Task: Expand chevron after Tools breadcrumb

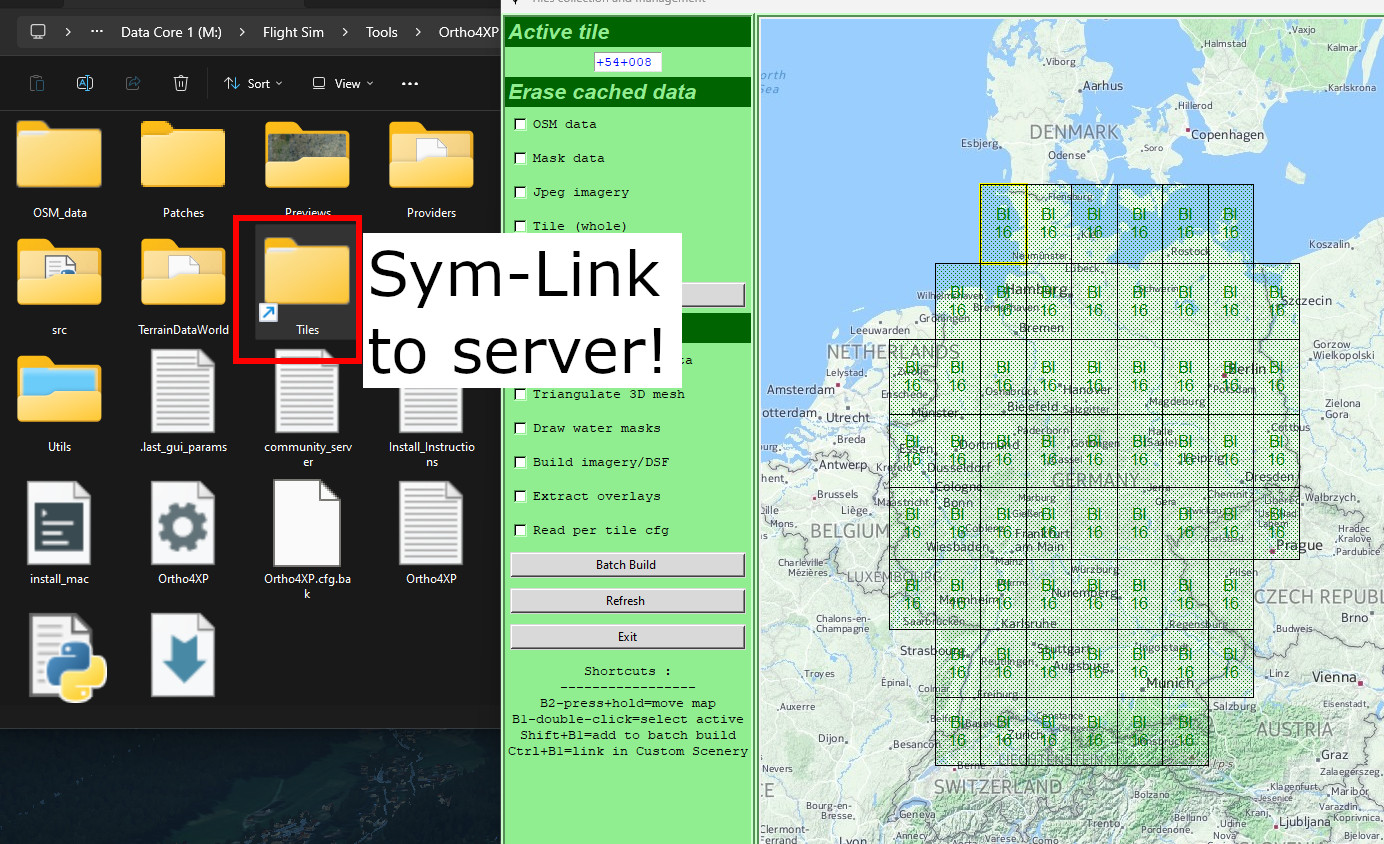Action: click(x=418, y=32)
